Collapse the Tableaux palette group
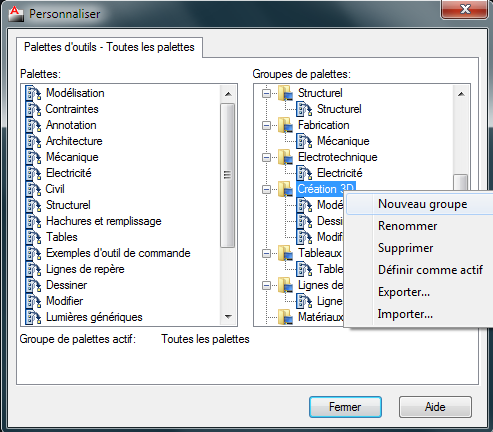The image size is (493, 432). [x=266, y=253]
